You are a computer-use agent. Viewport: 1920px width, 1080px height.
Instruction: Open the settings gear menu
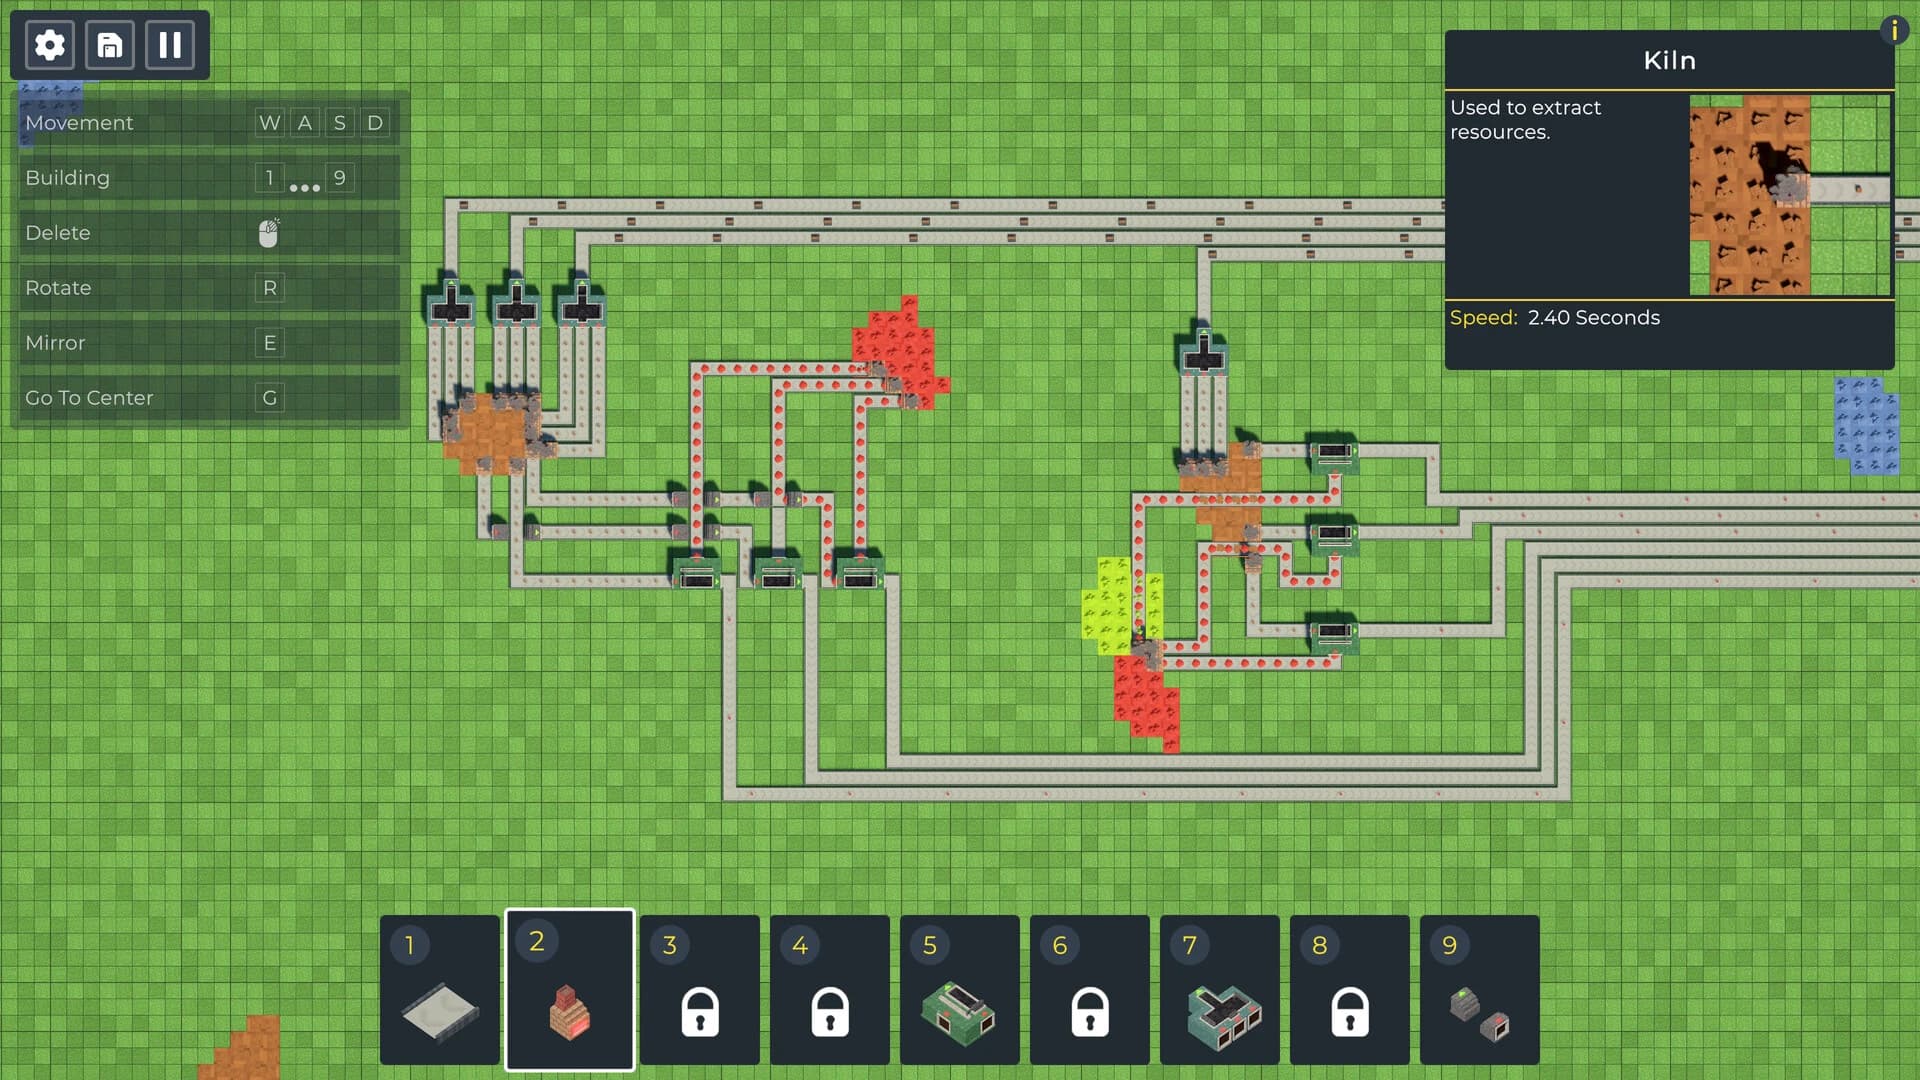(48, 44)
